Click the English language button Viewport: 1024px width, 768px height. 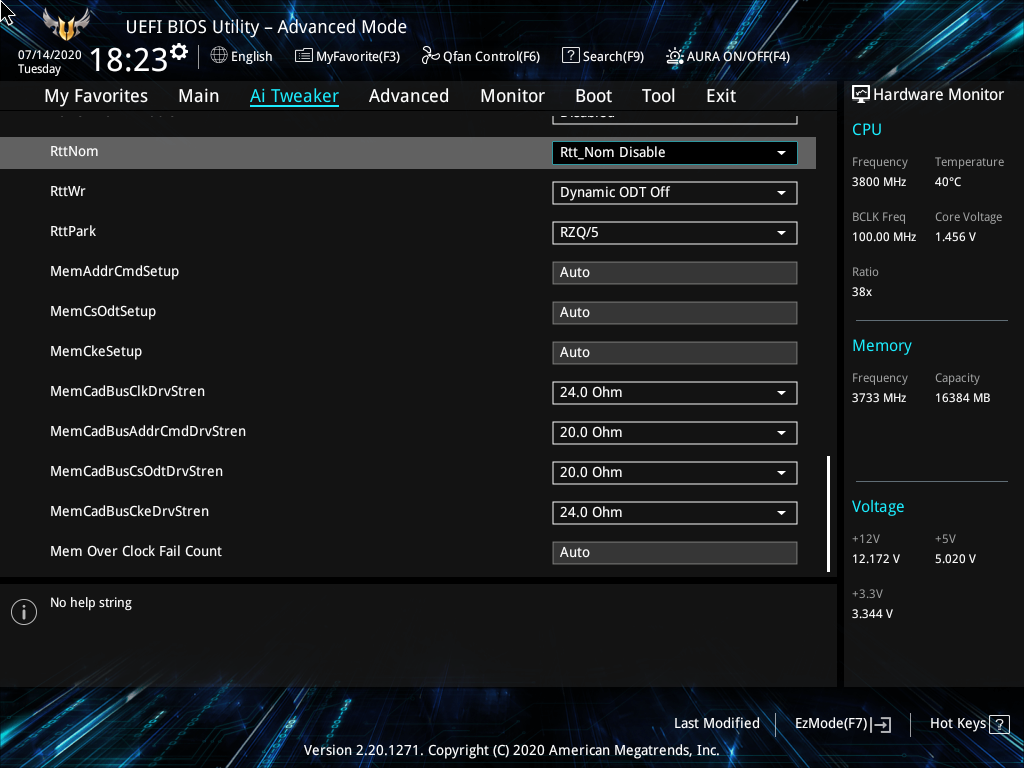pyautogui.click(x=251, y=57)
